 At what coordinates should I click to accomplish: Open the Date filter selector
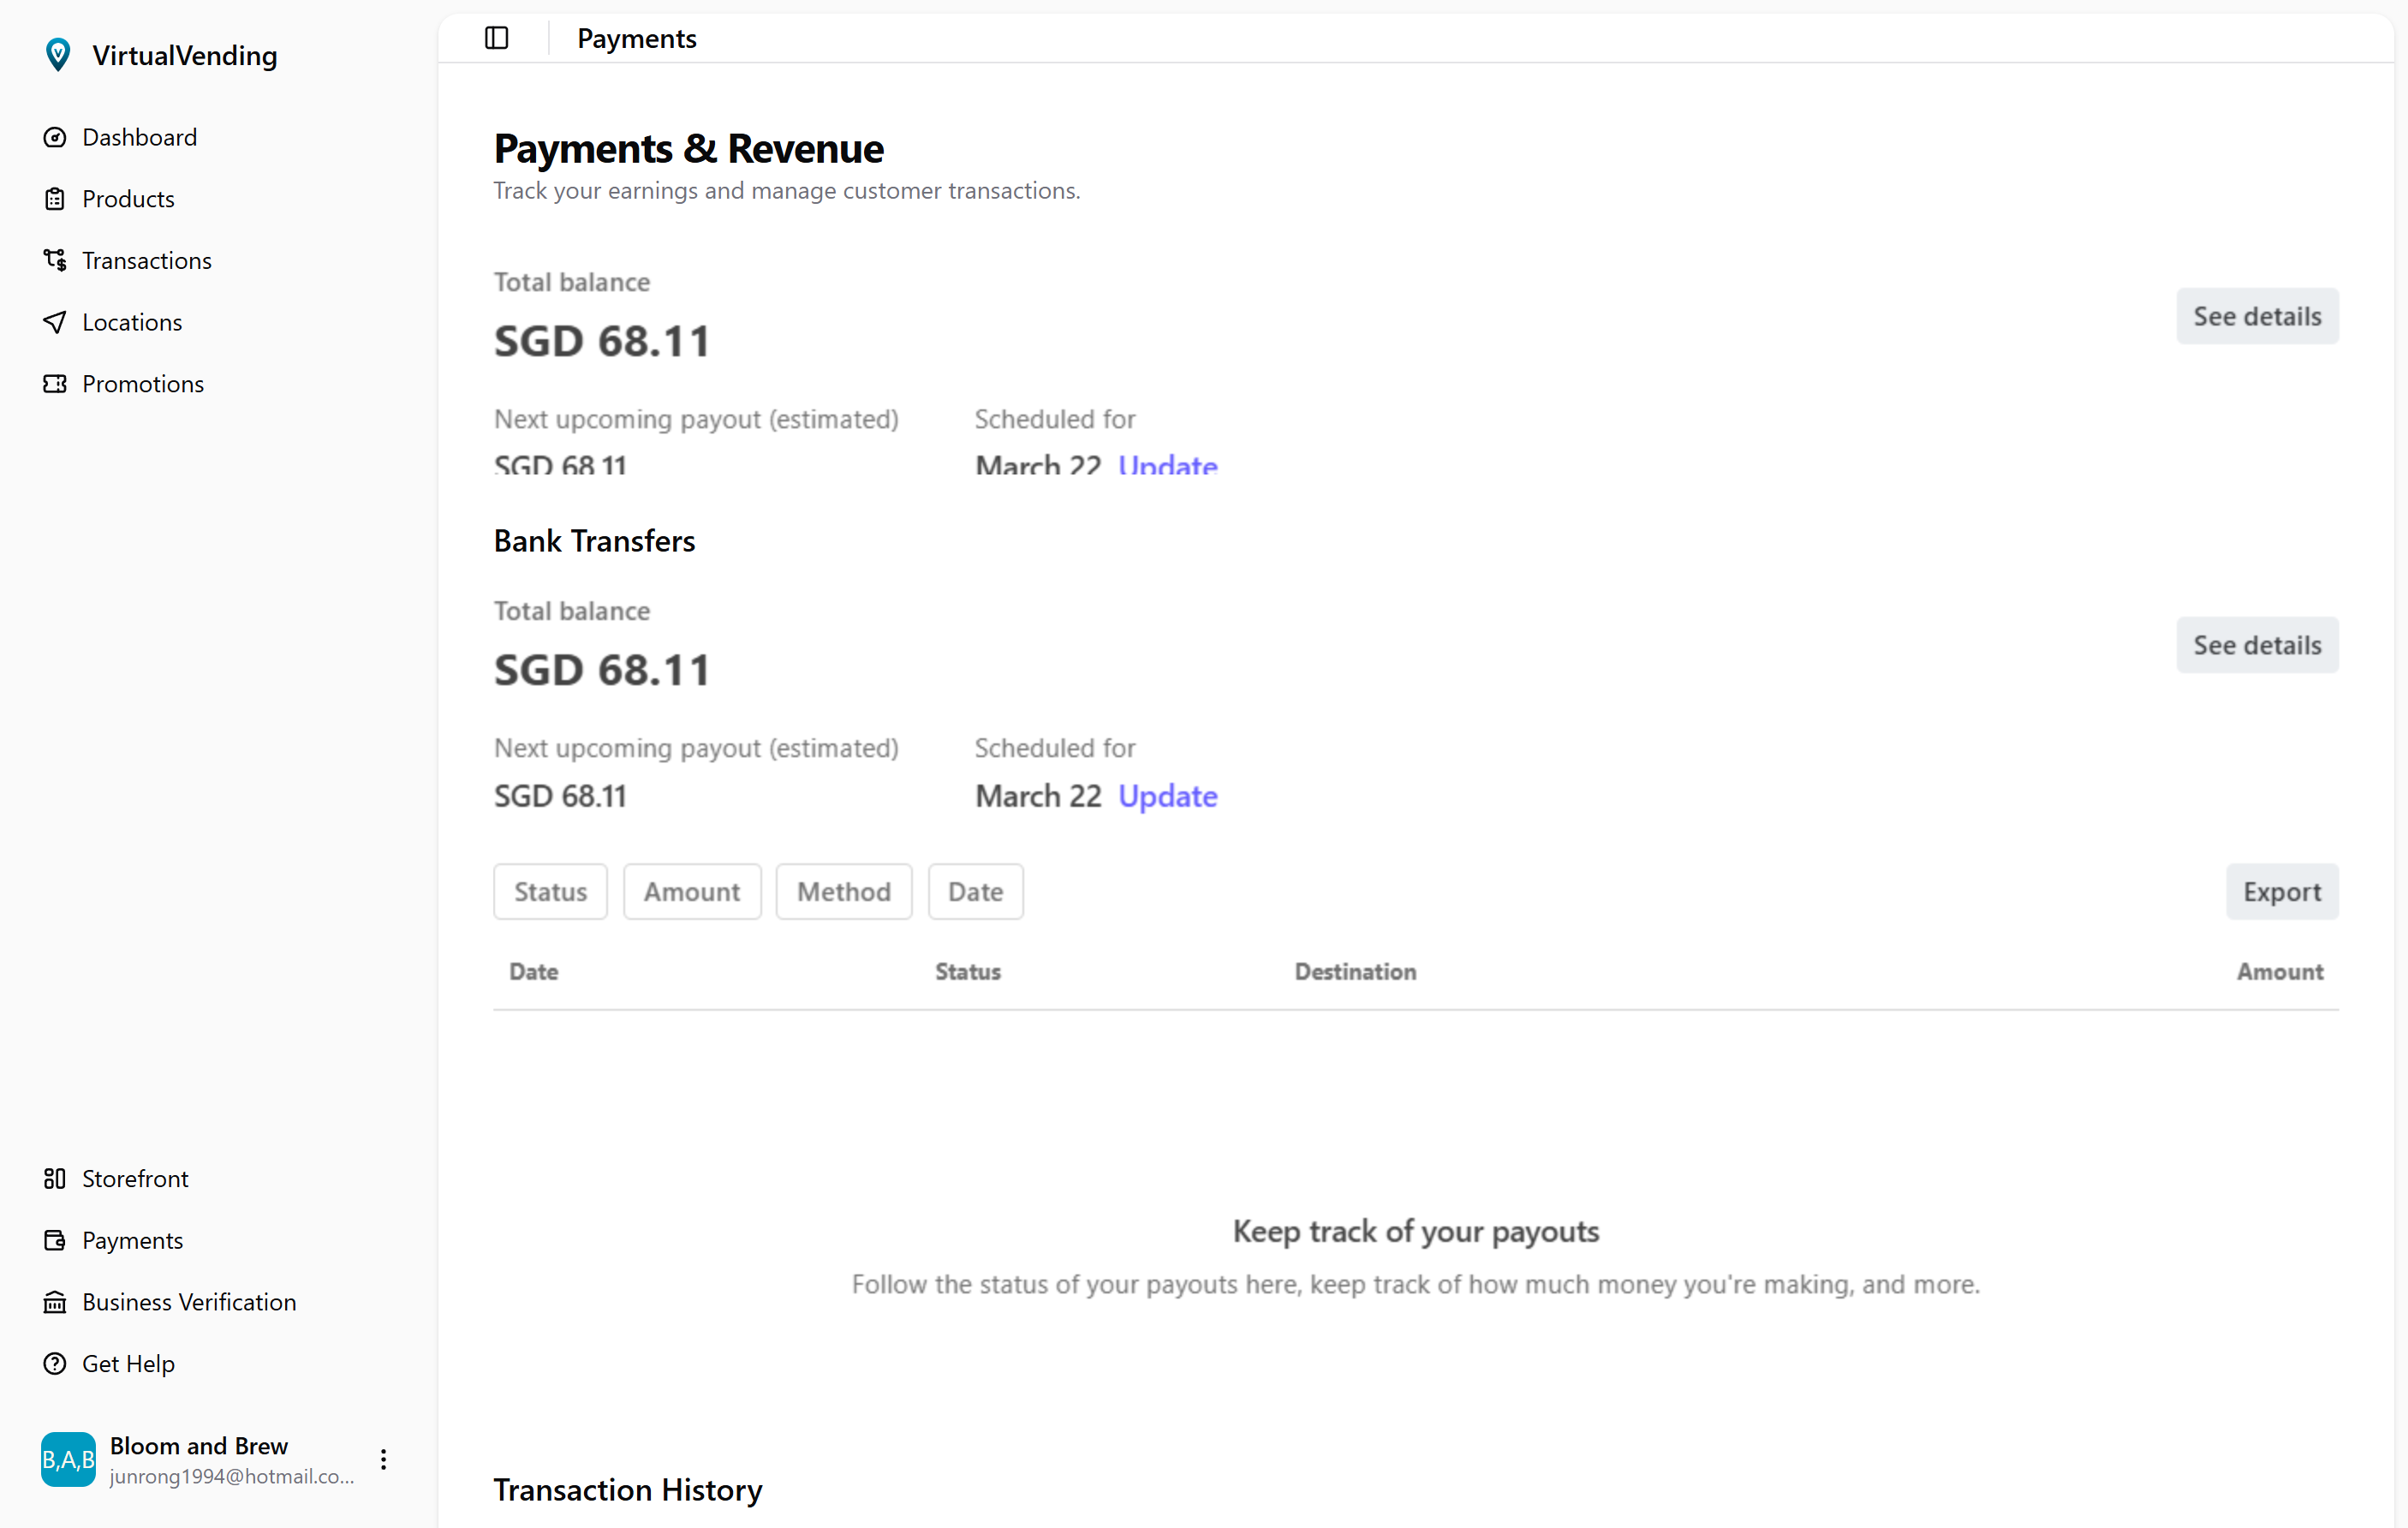(x=975, y=891)
